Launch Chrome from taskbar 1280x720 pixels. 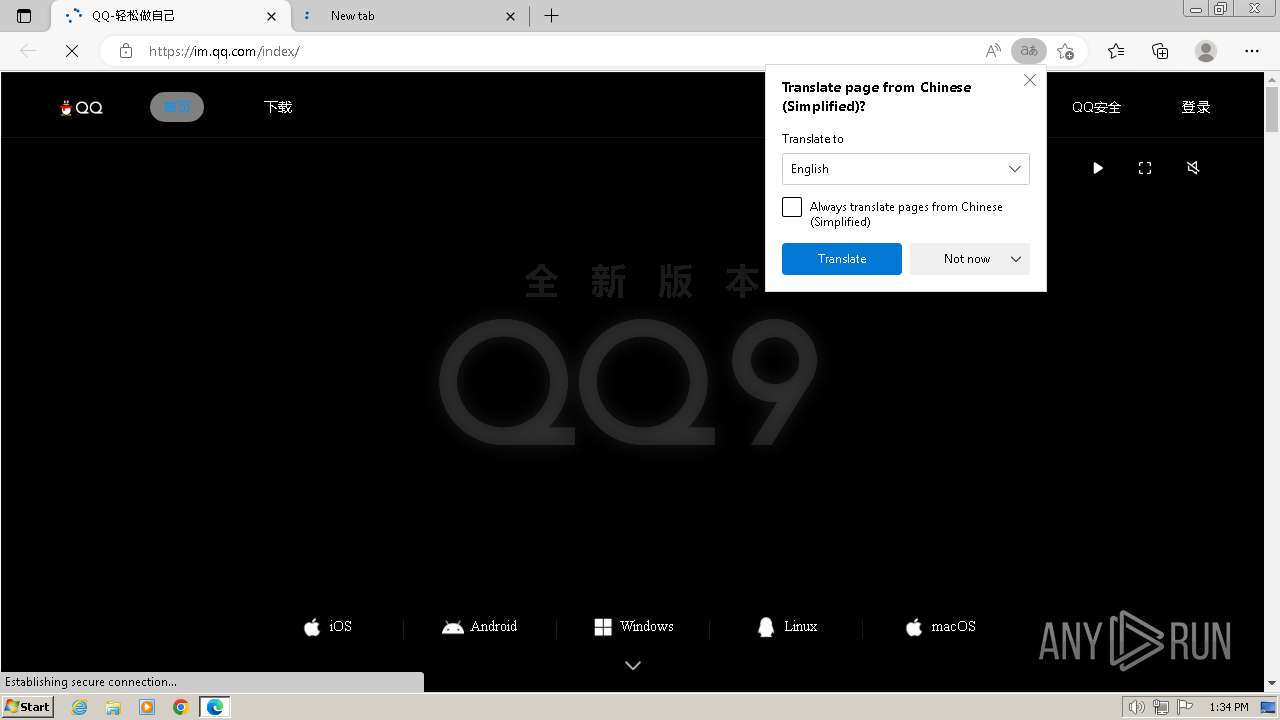pyautogui.click(x=180, y=707)
